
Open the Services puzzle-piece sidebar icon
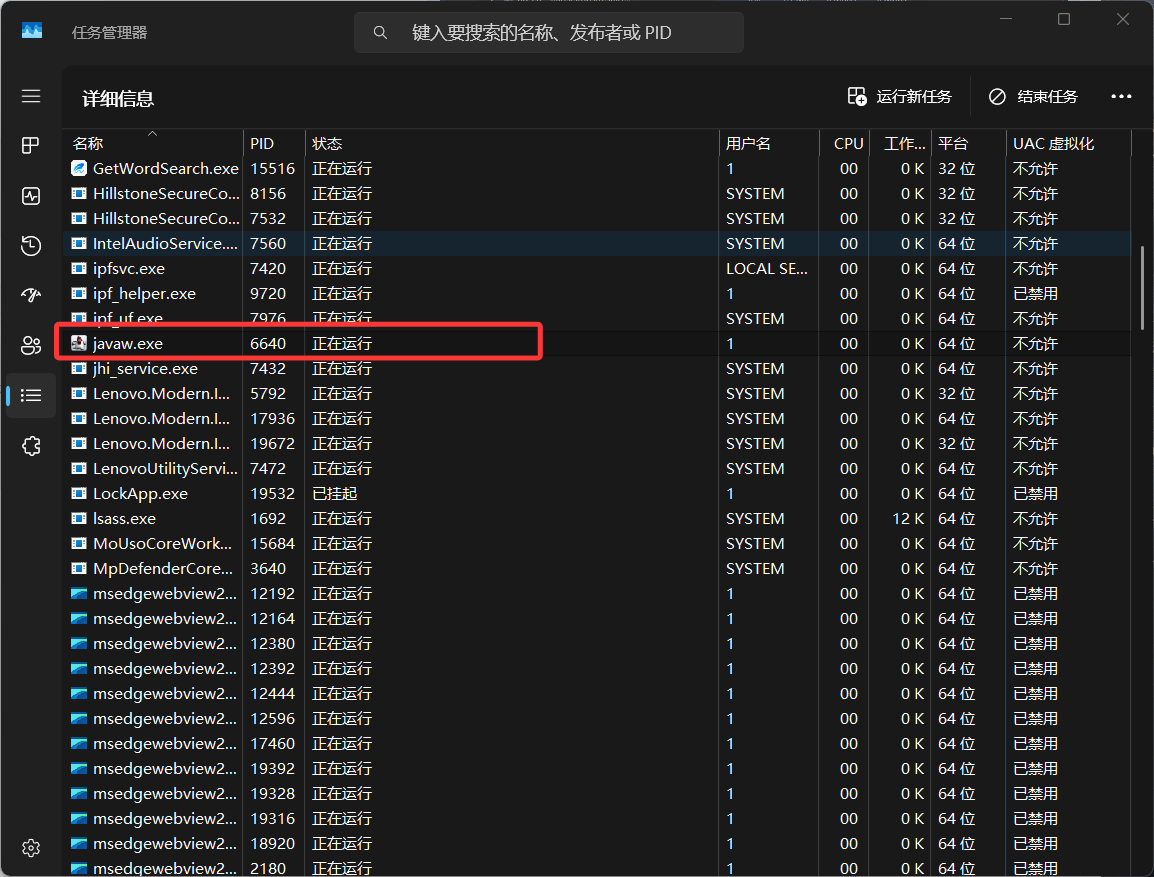click(x=31, y=445)
